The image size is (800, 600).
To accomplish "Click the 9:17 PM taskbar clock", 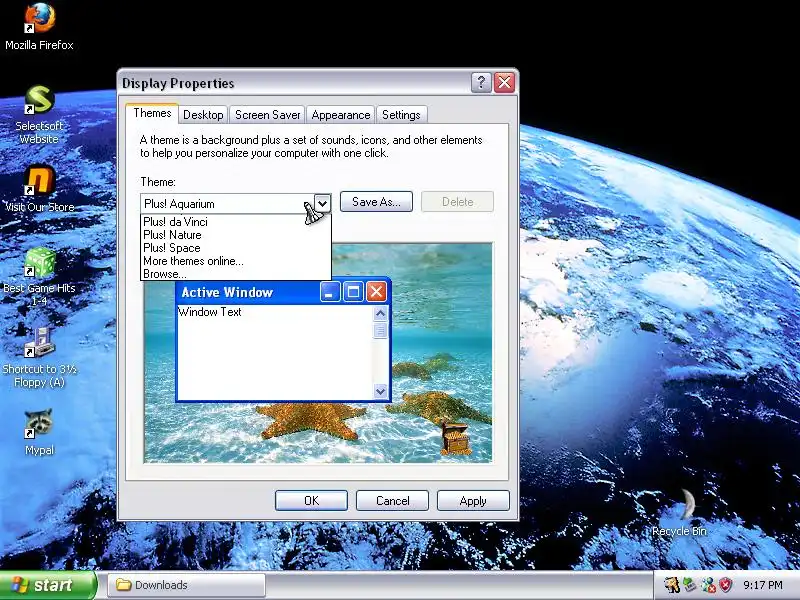I will (762, 585).
